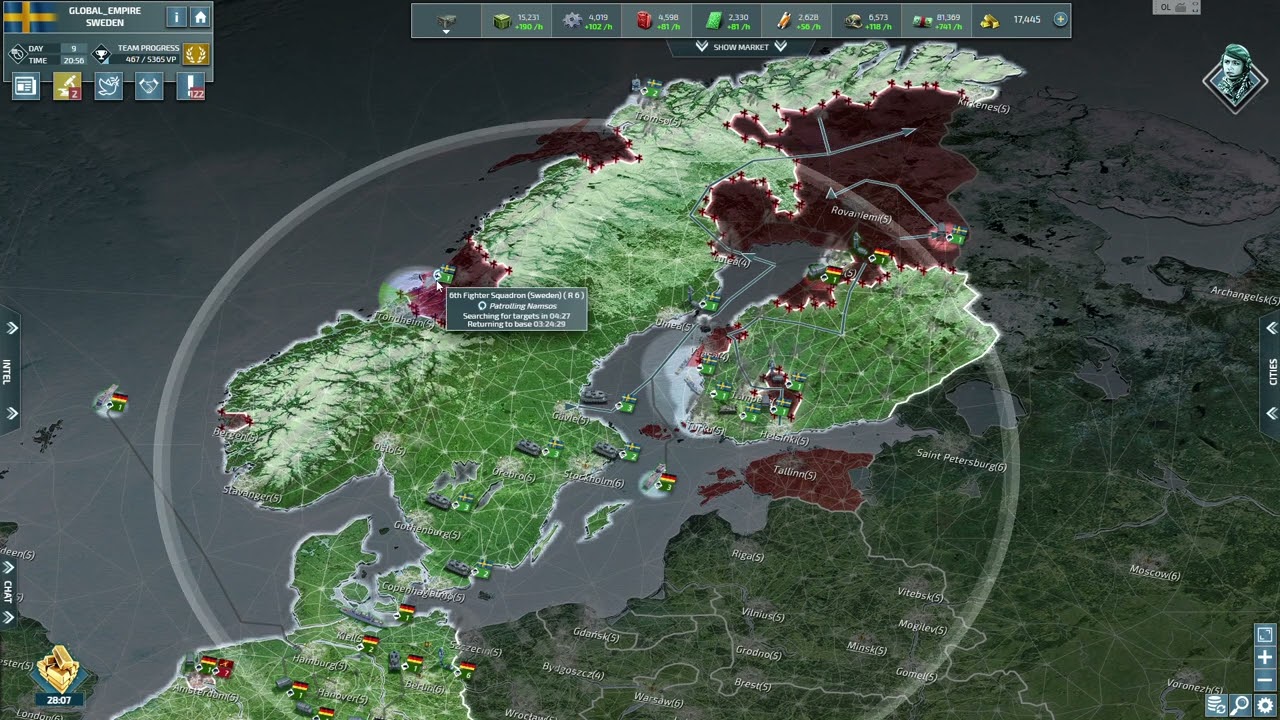Click the 6th Fighter Squadron tooltip
Image resolution: width=1280 pixels, height=720 pixels.
[x=516, y=309]
